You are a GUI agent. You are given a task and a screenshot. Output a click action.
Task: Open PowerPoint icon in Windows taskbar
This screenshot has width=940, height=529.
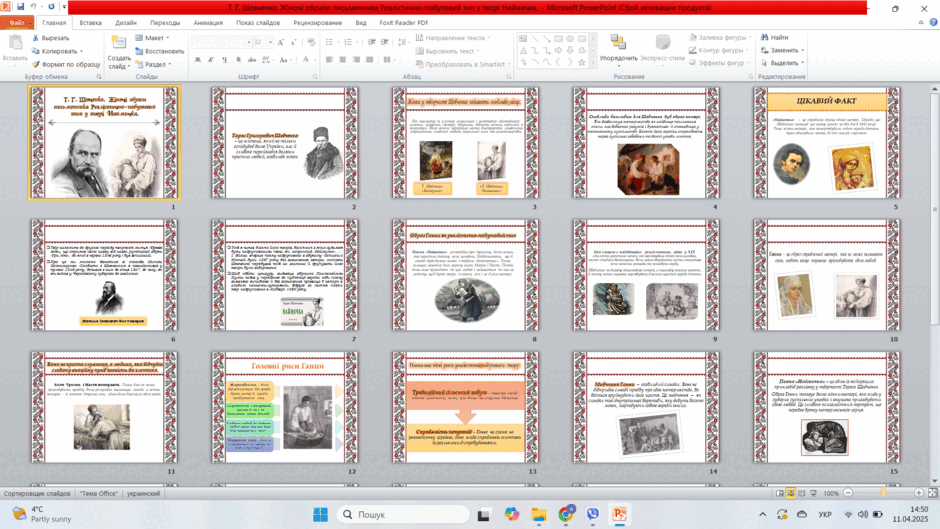pos(619,514)
